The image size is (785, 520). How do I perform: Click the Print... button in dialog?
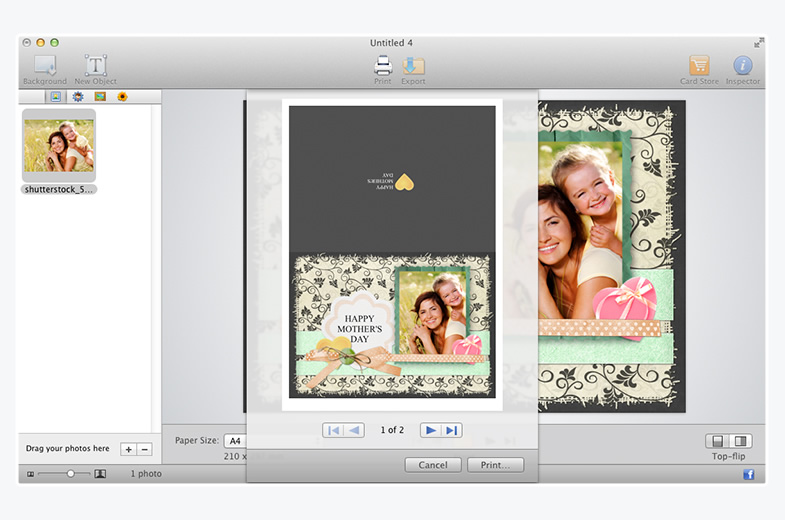pyautogui.click(x=495, y=465)
